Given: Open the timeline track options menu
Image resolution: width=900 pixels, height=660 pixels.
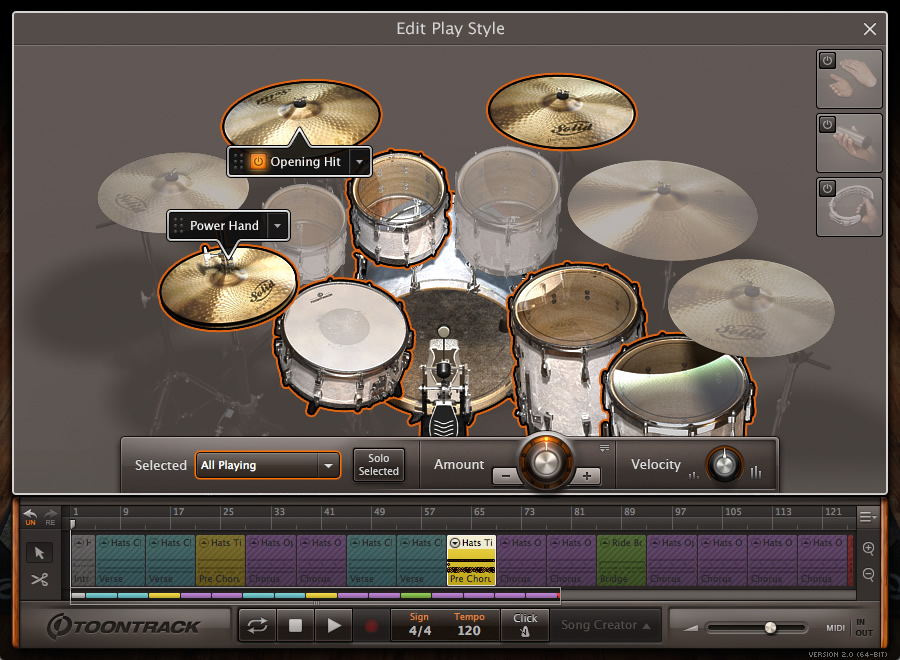Looking at the screenshot, I should [868, 517].
